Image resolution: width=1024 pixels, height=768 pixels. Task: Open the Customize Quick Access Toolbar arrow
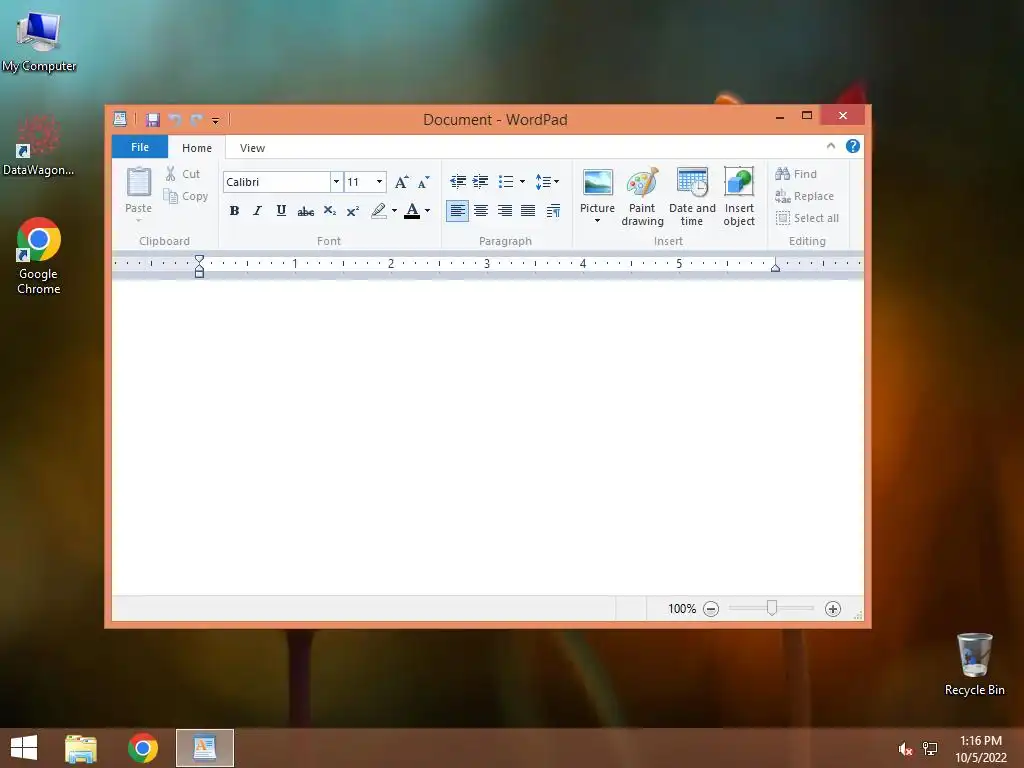(x=216, y=120)
